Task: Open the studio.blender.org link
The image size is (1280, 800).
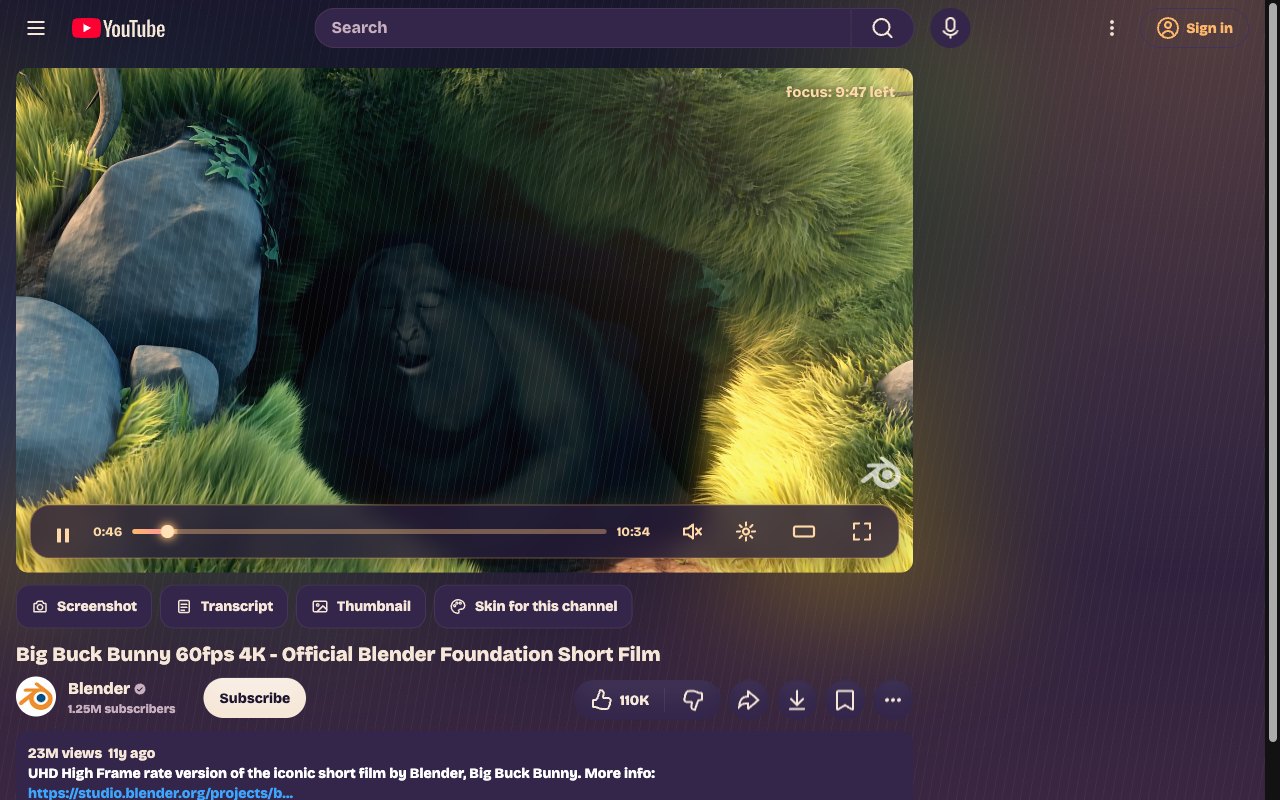Action: (160, 793)
